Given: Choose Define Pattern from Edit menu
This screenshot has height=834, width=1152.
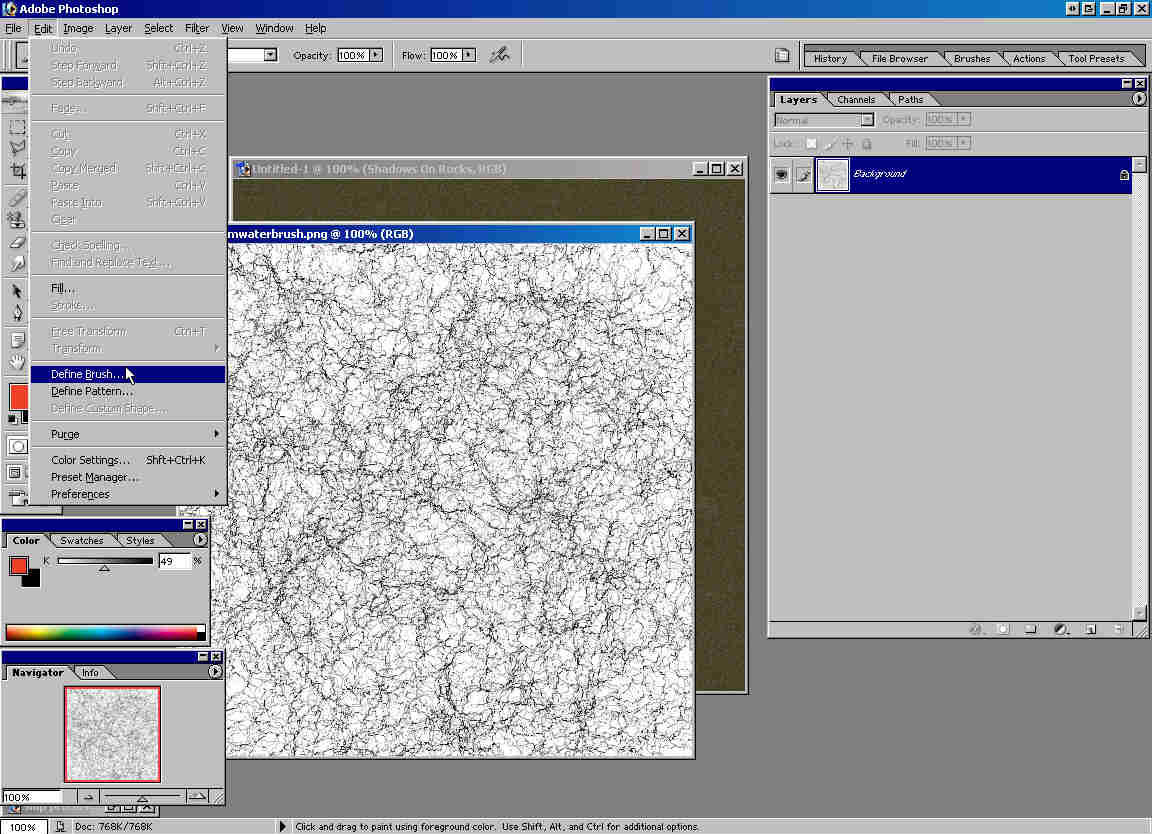Looking at the screenshot, I should pyautogui.click(x=92, y=391).
